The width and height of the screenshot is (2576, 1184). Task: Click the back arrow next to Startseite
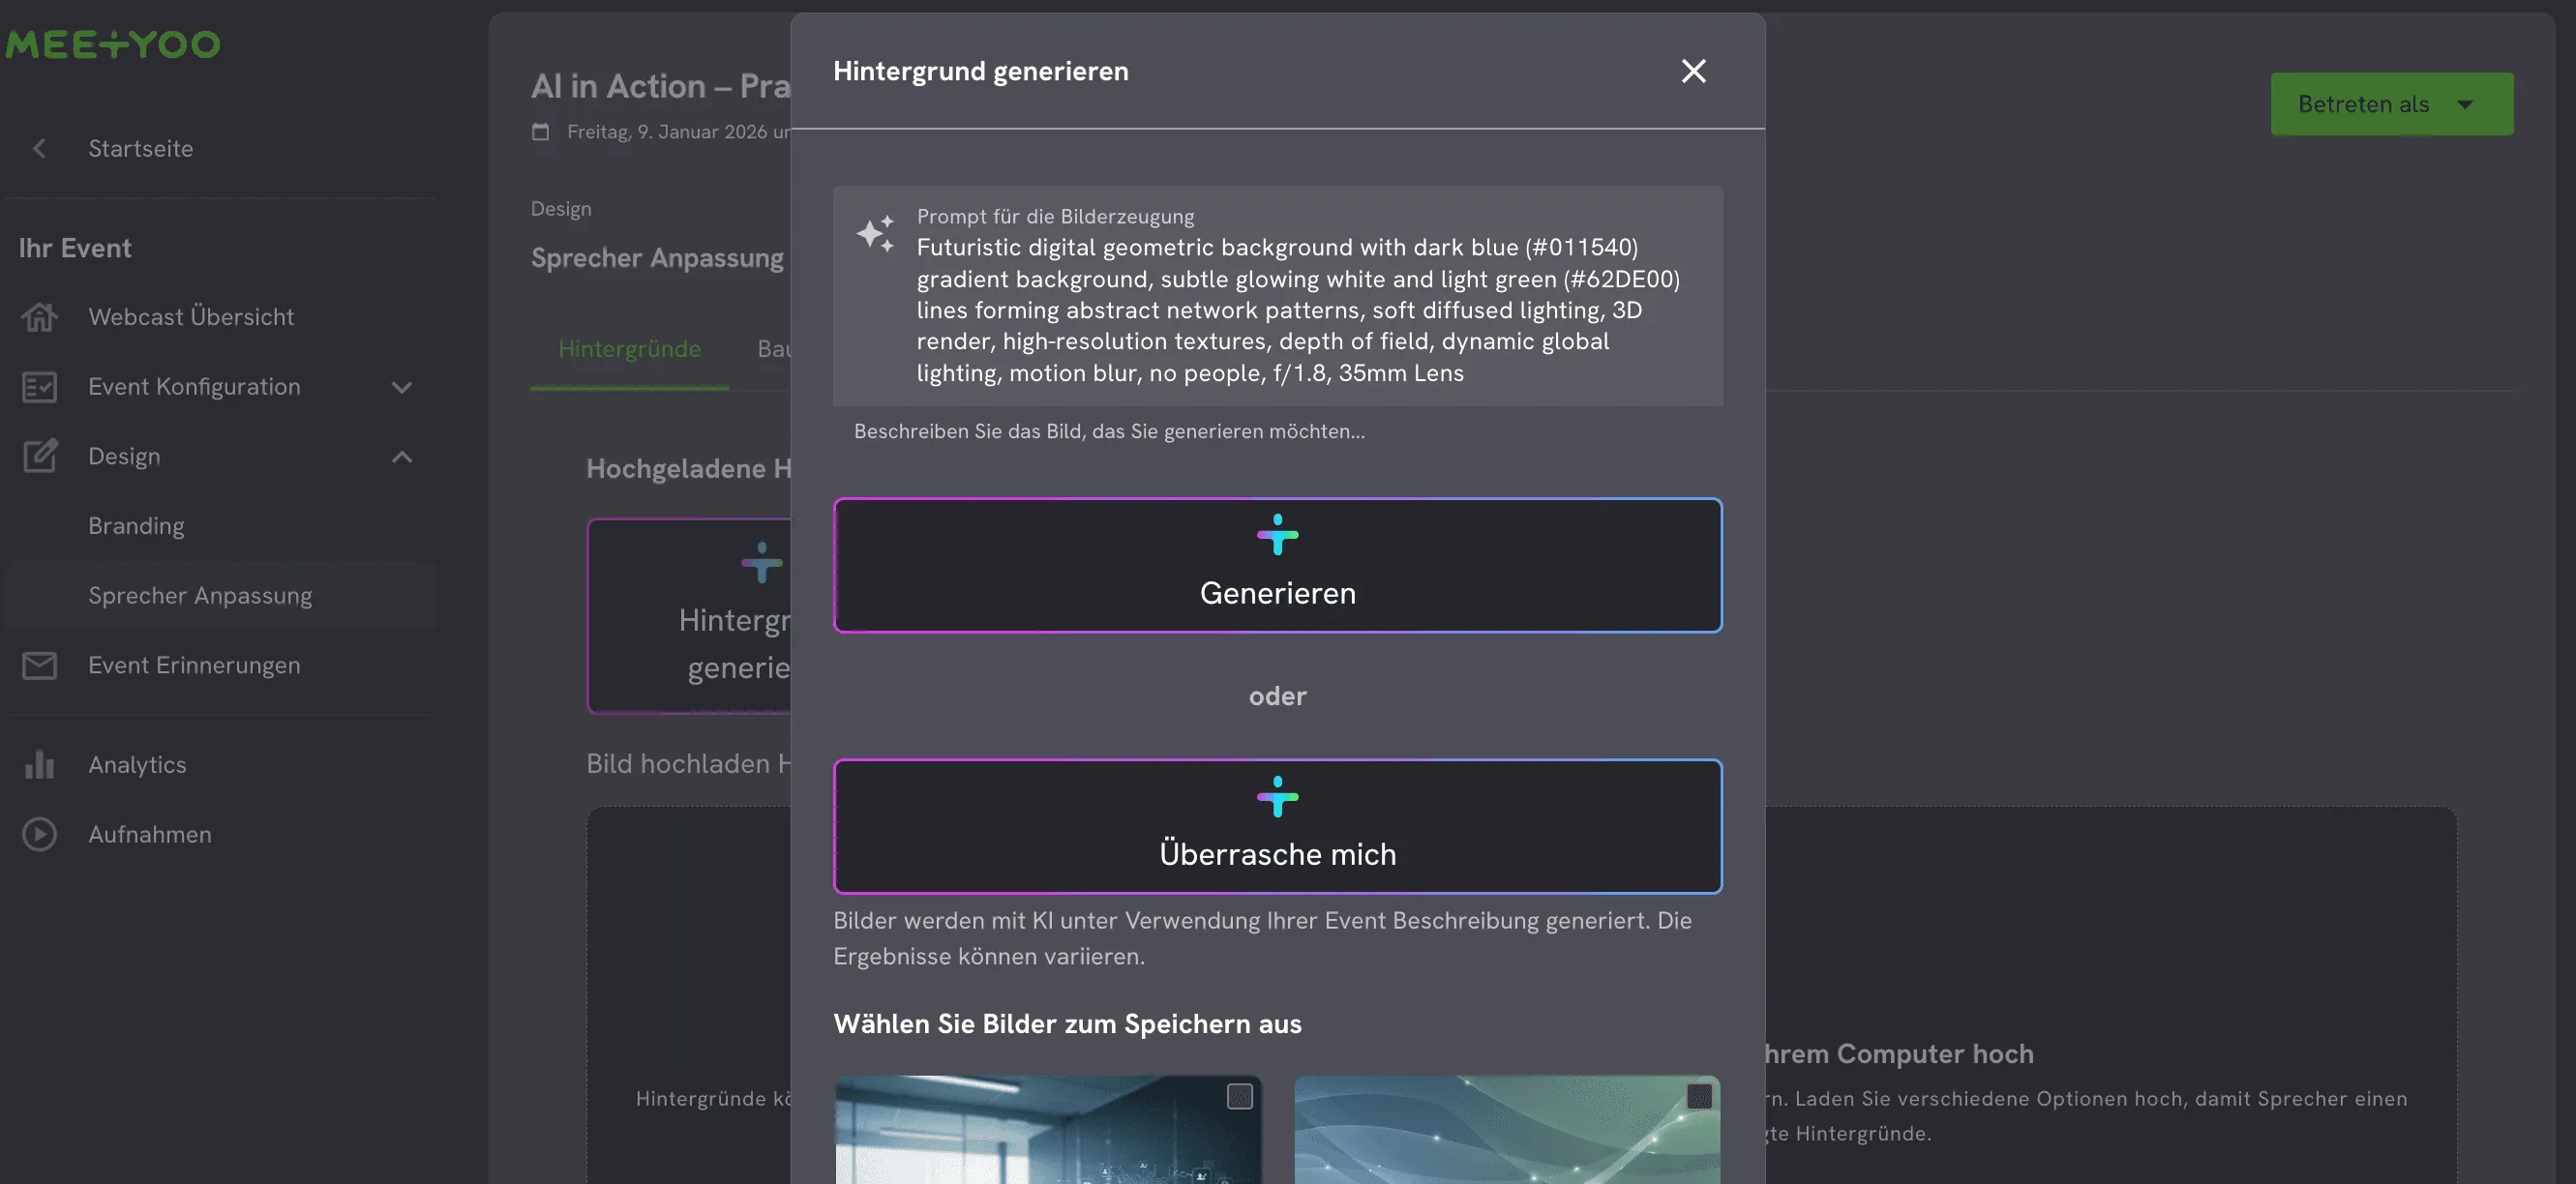(x=39, y=148)
